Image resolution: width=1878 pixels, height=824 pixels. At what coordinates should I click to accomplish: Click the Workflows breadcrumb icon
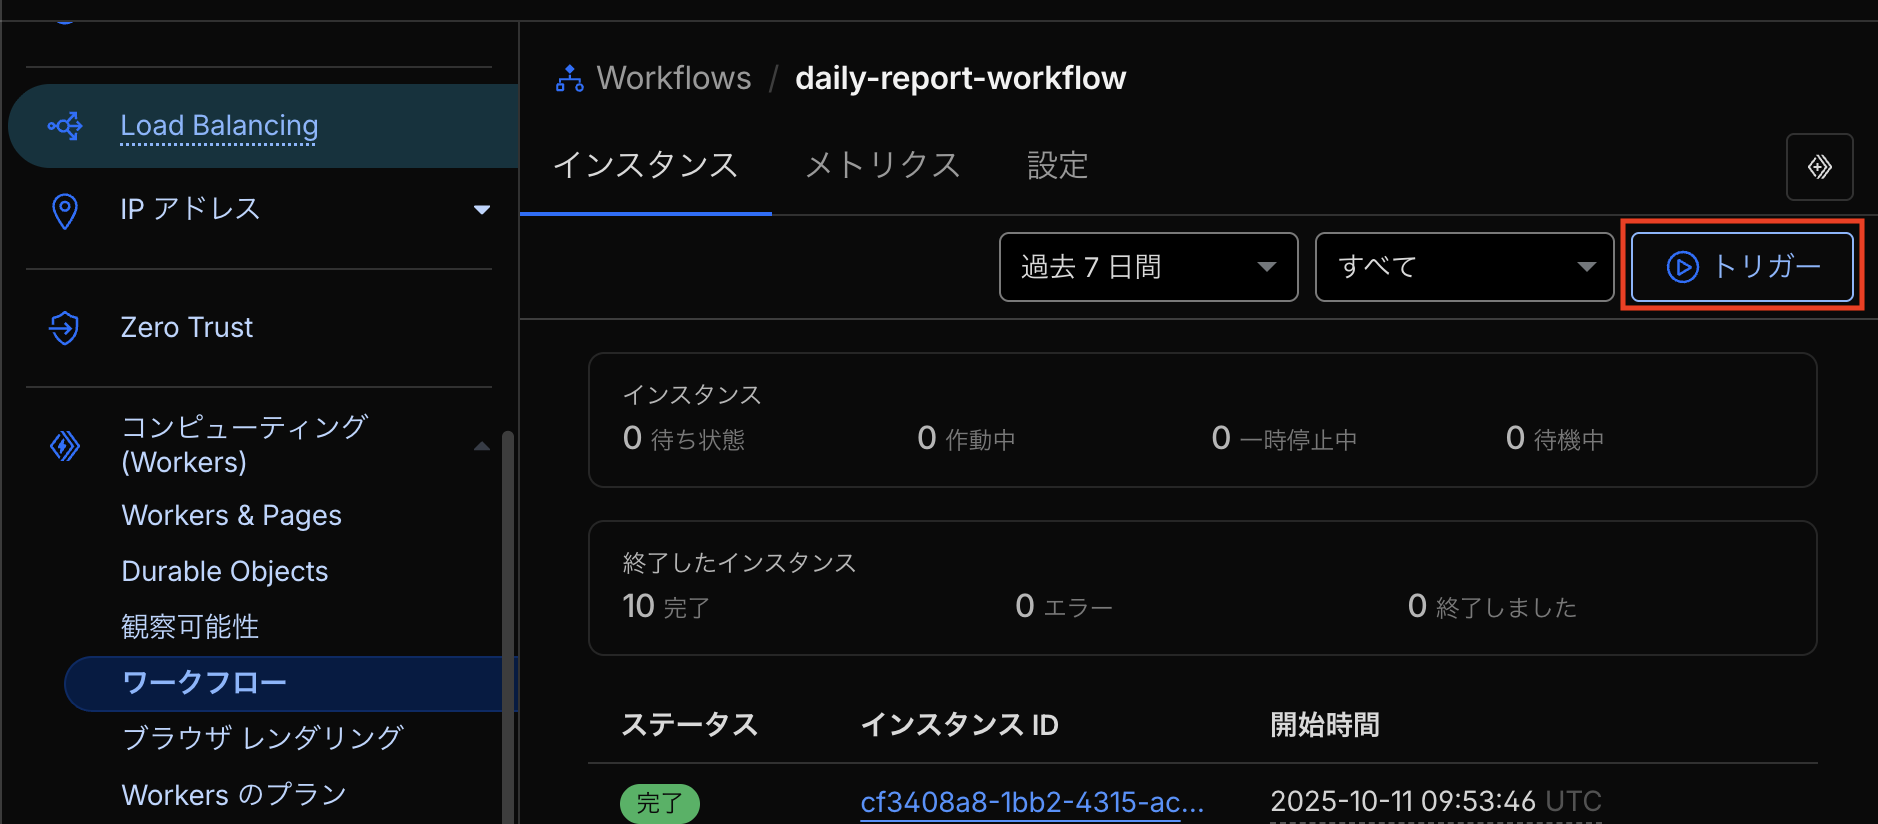point(570,79)
